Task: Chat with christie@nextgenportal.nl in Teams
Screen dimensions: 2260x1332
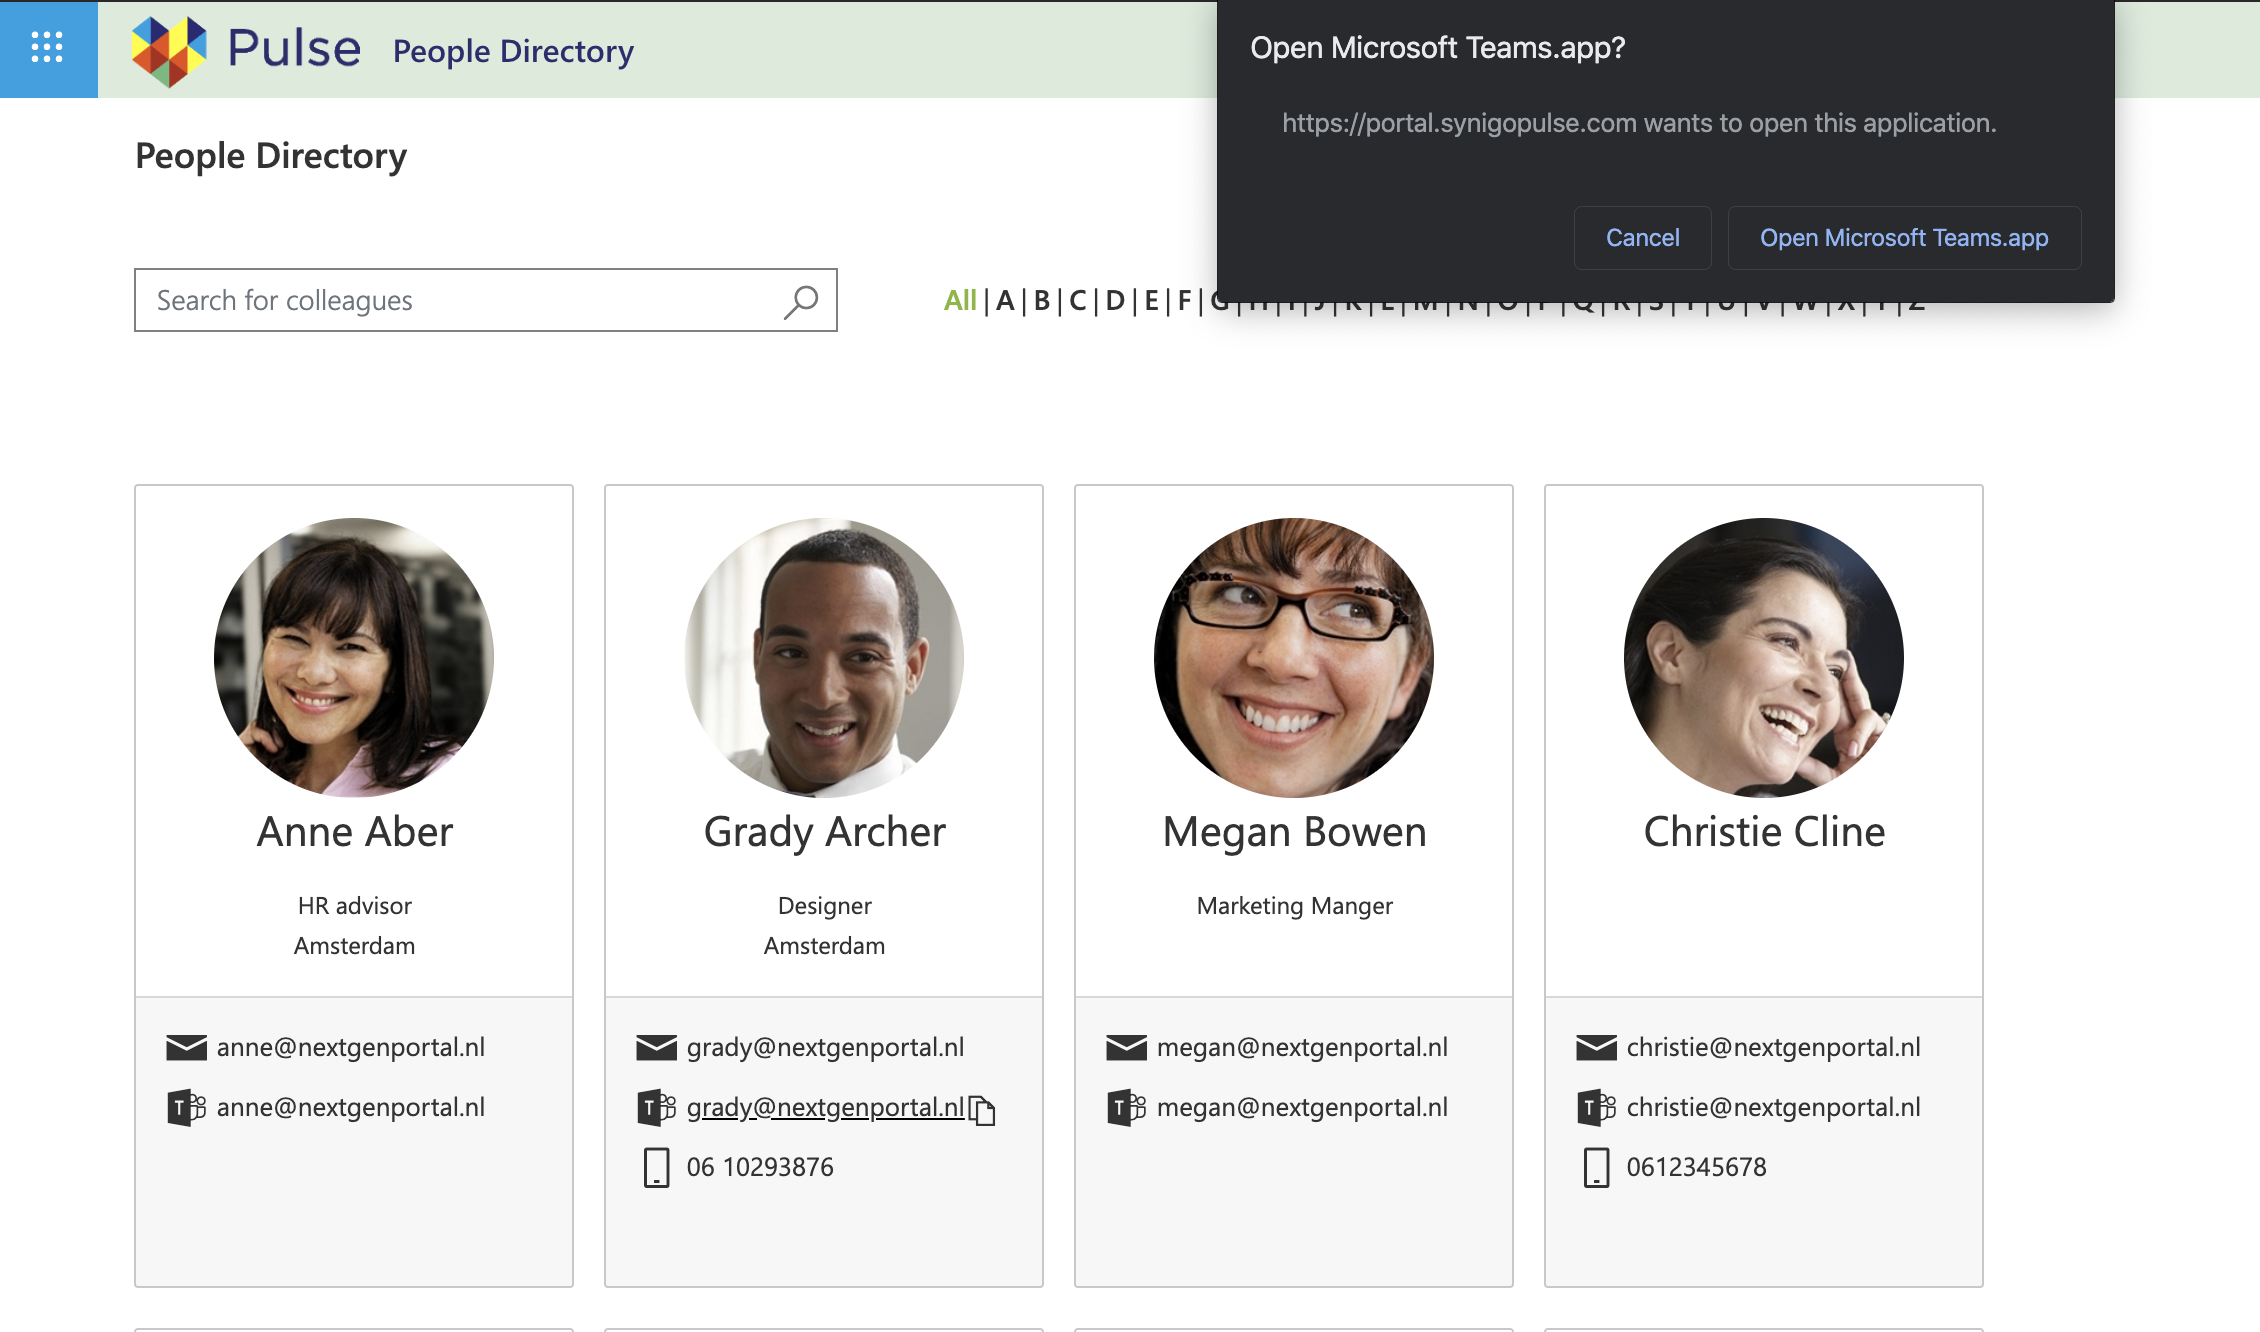Action: pos(1773,1107)
